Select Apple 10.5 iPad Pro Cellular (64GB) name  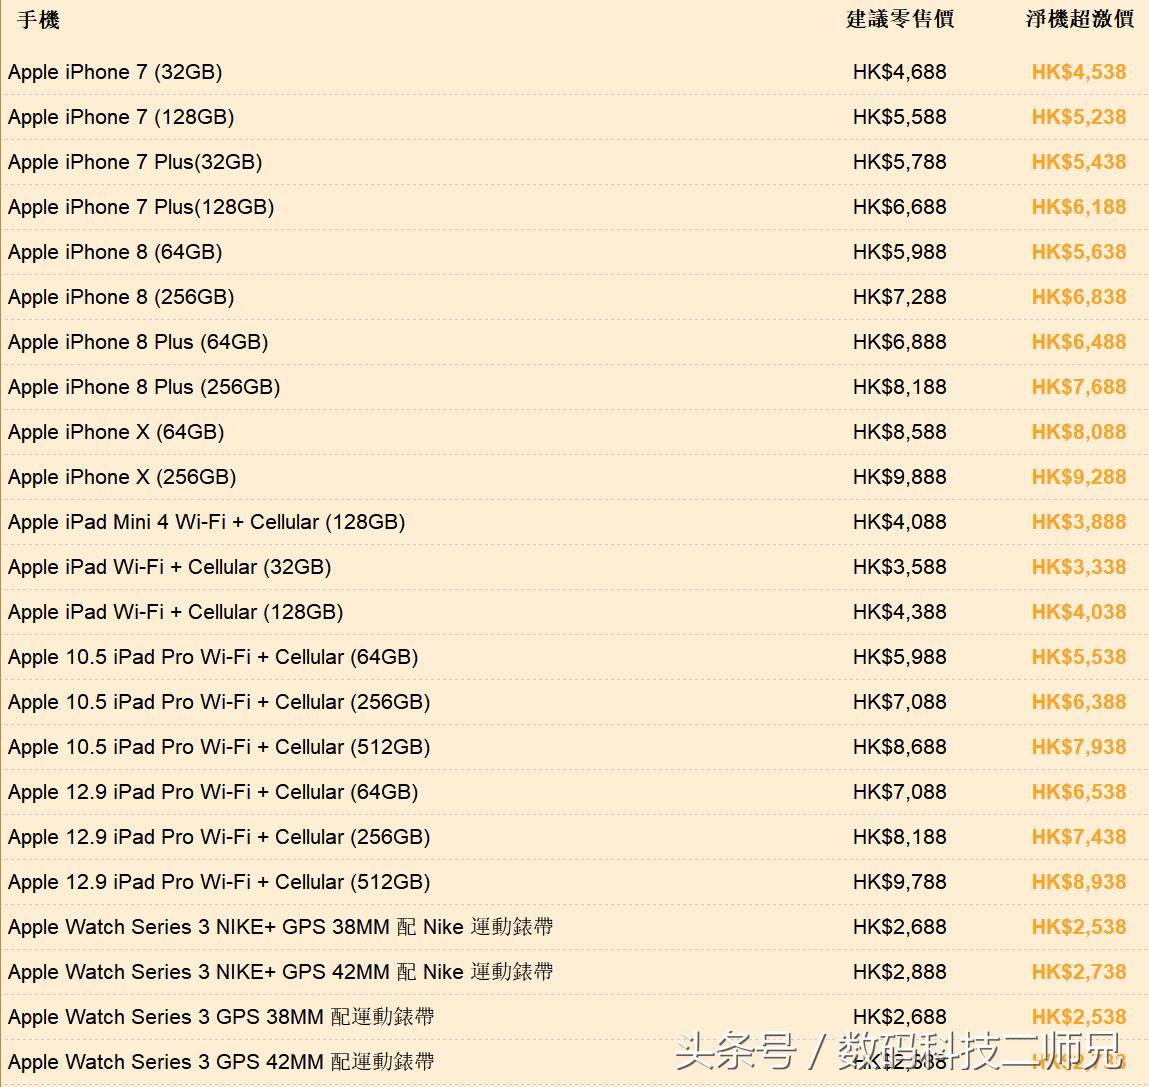click(x=213, y=657)
